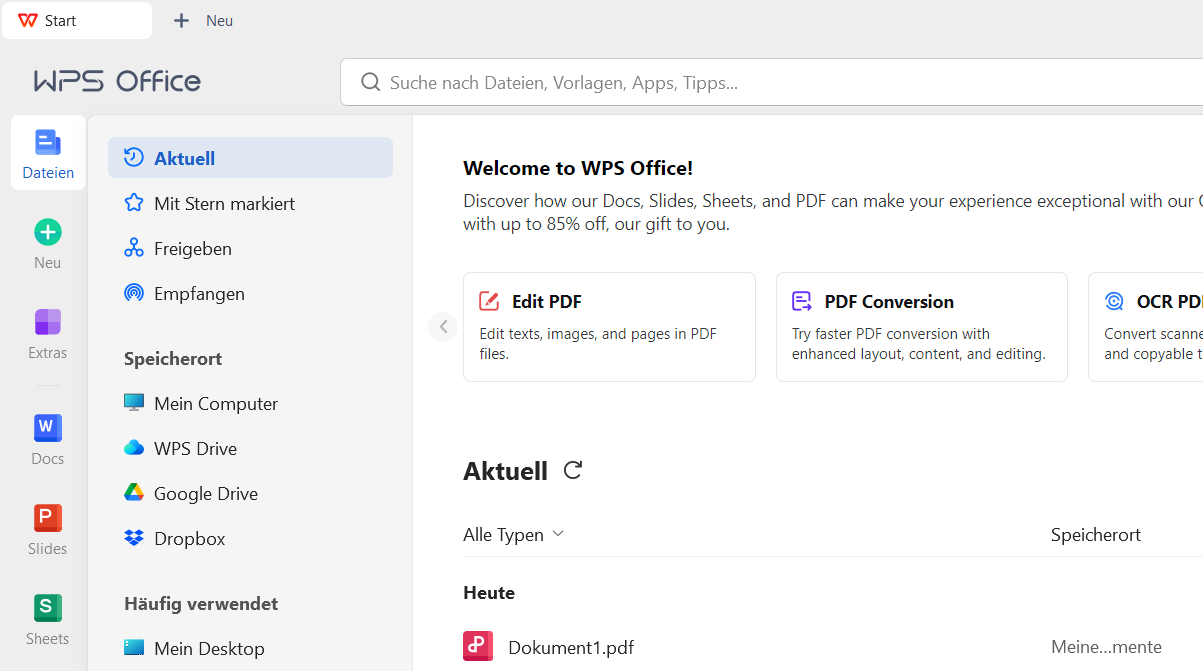Launch the Docs writer icon
Screen dimensions: 1203x671
point(48,428)
